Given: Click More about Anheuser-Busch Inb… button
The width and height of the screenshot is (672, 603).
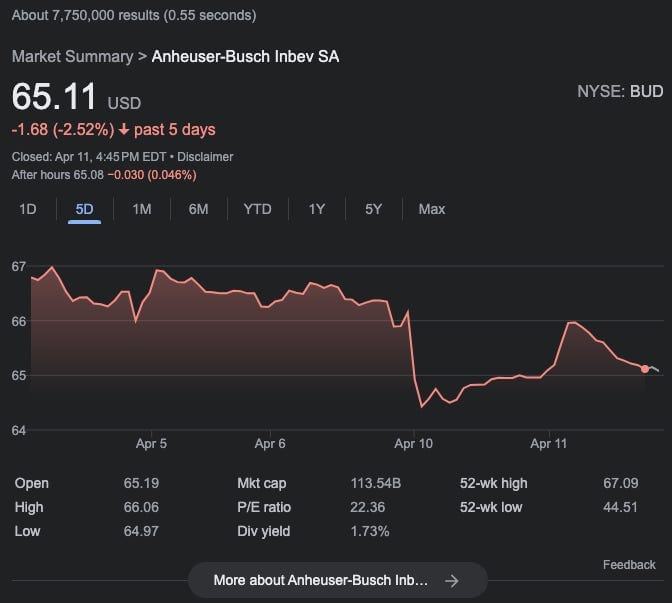Looking at the screenshot, I should point(338,580).
